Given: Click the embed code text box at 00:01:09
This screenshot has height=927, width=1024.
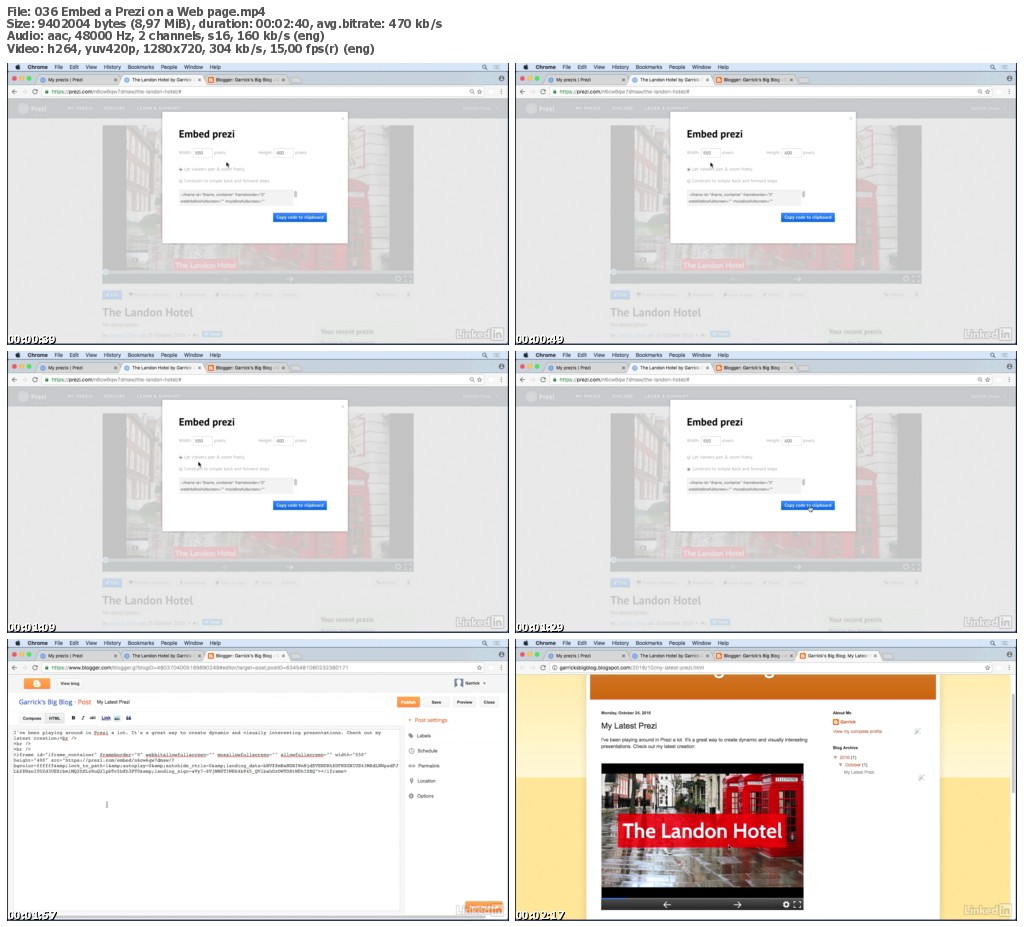Looking at the screenshot, I should coord(236,485).
